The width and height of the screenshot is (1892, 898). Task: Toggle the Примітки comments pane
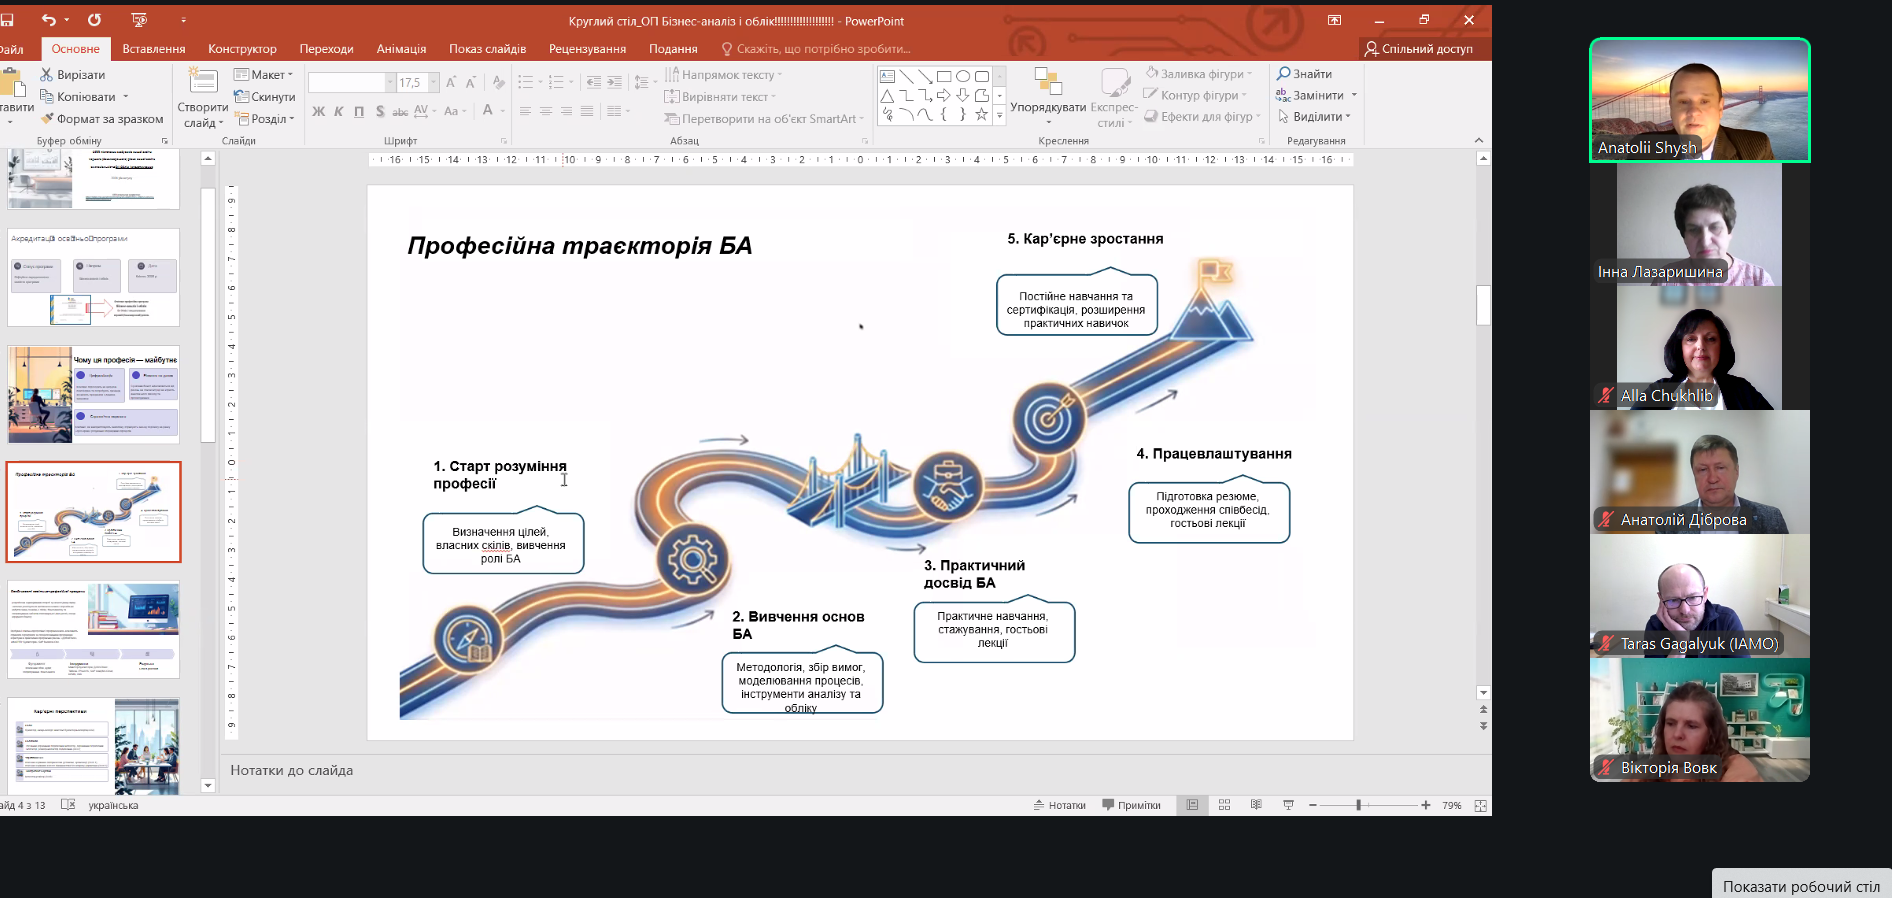click(1131, 805)
